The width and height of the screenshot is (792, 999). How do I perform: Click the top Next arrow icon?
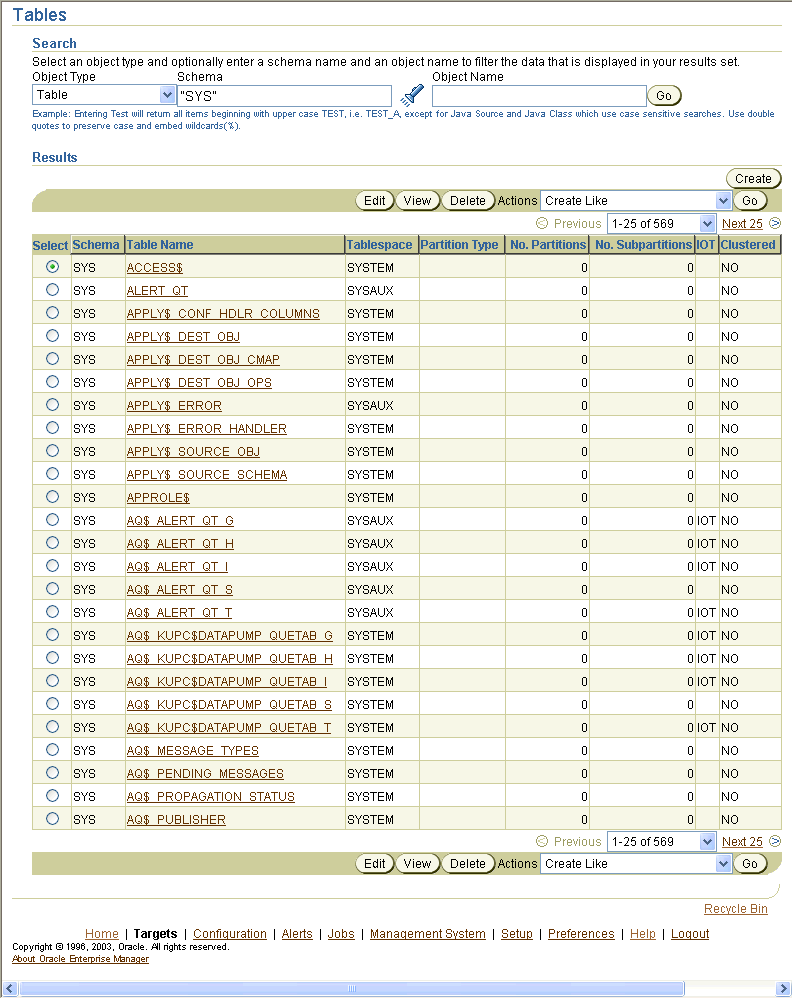(x=775, y=224)
